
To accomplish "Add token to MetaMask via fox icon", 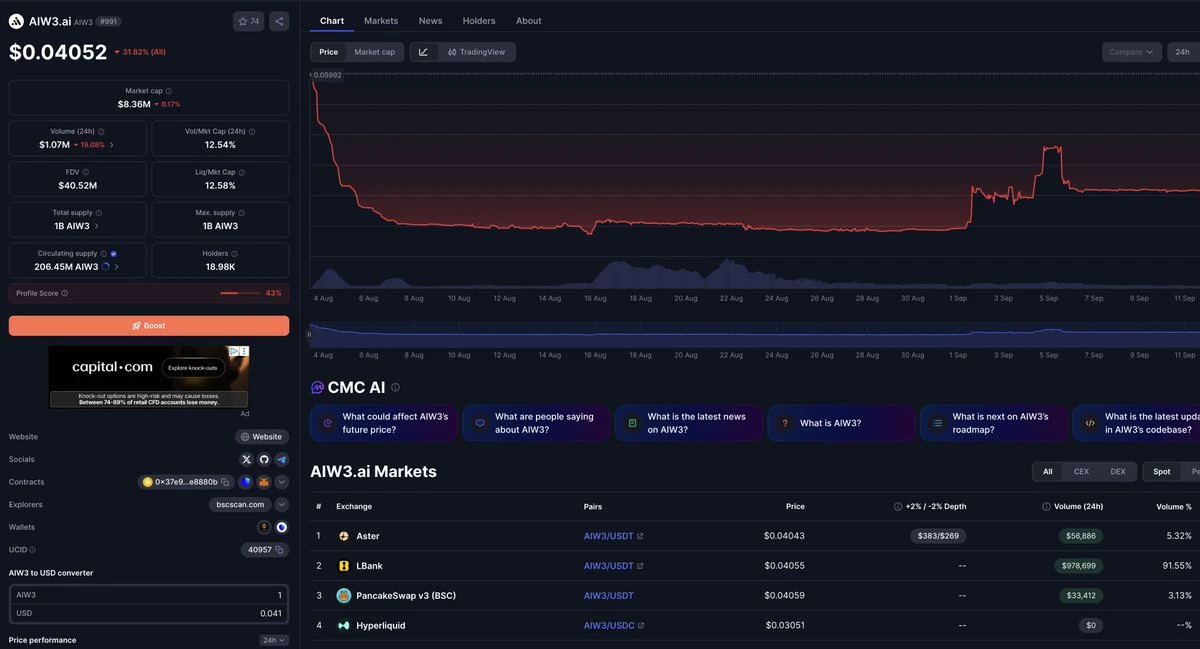I will point(264,482).
